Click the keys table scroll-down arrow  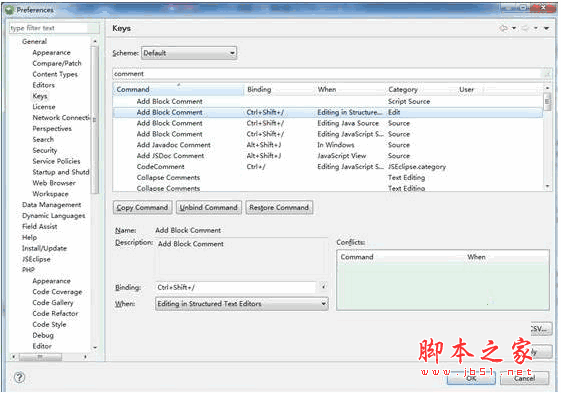(x=547, y=186)
